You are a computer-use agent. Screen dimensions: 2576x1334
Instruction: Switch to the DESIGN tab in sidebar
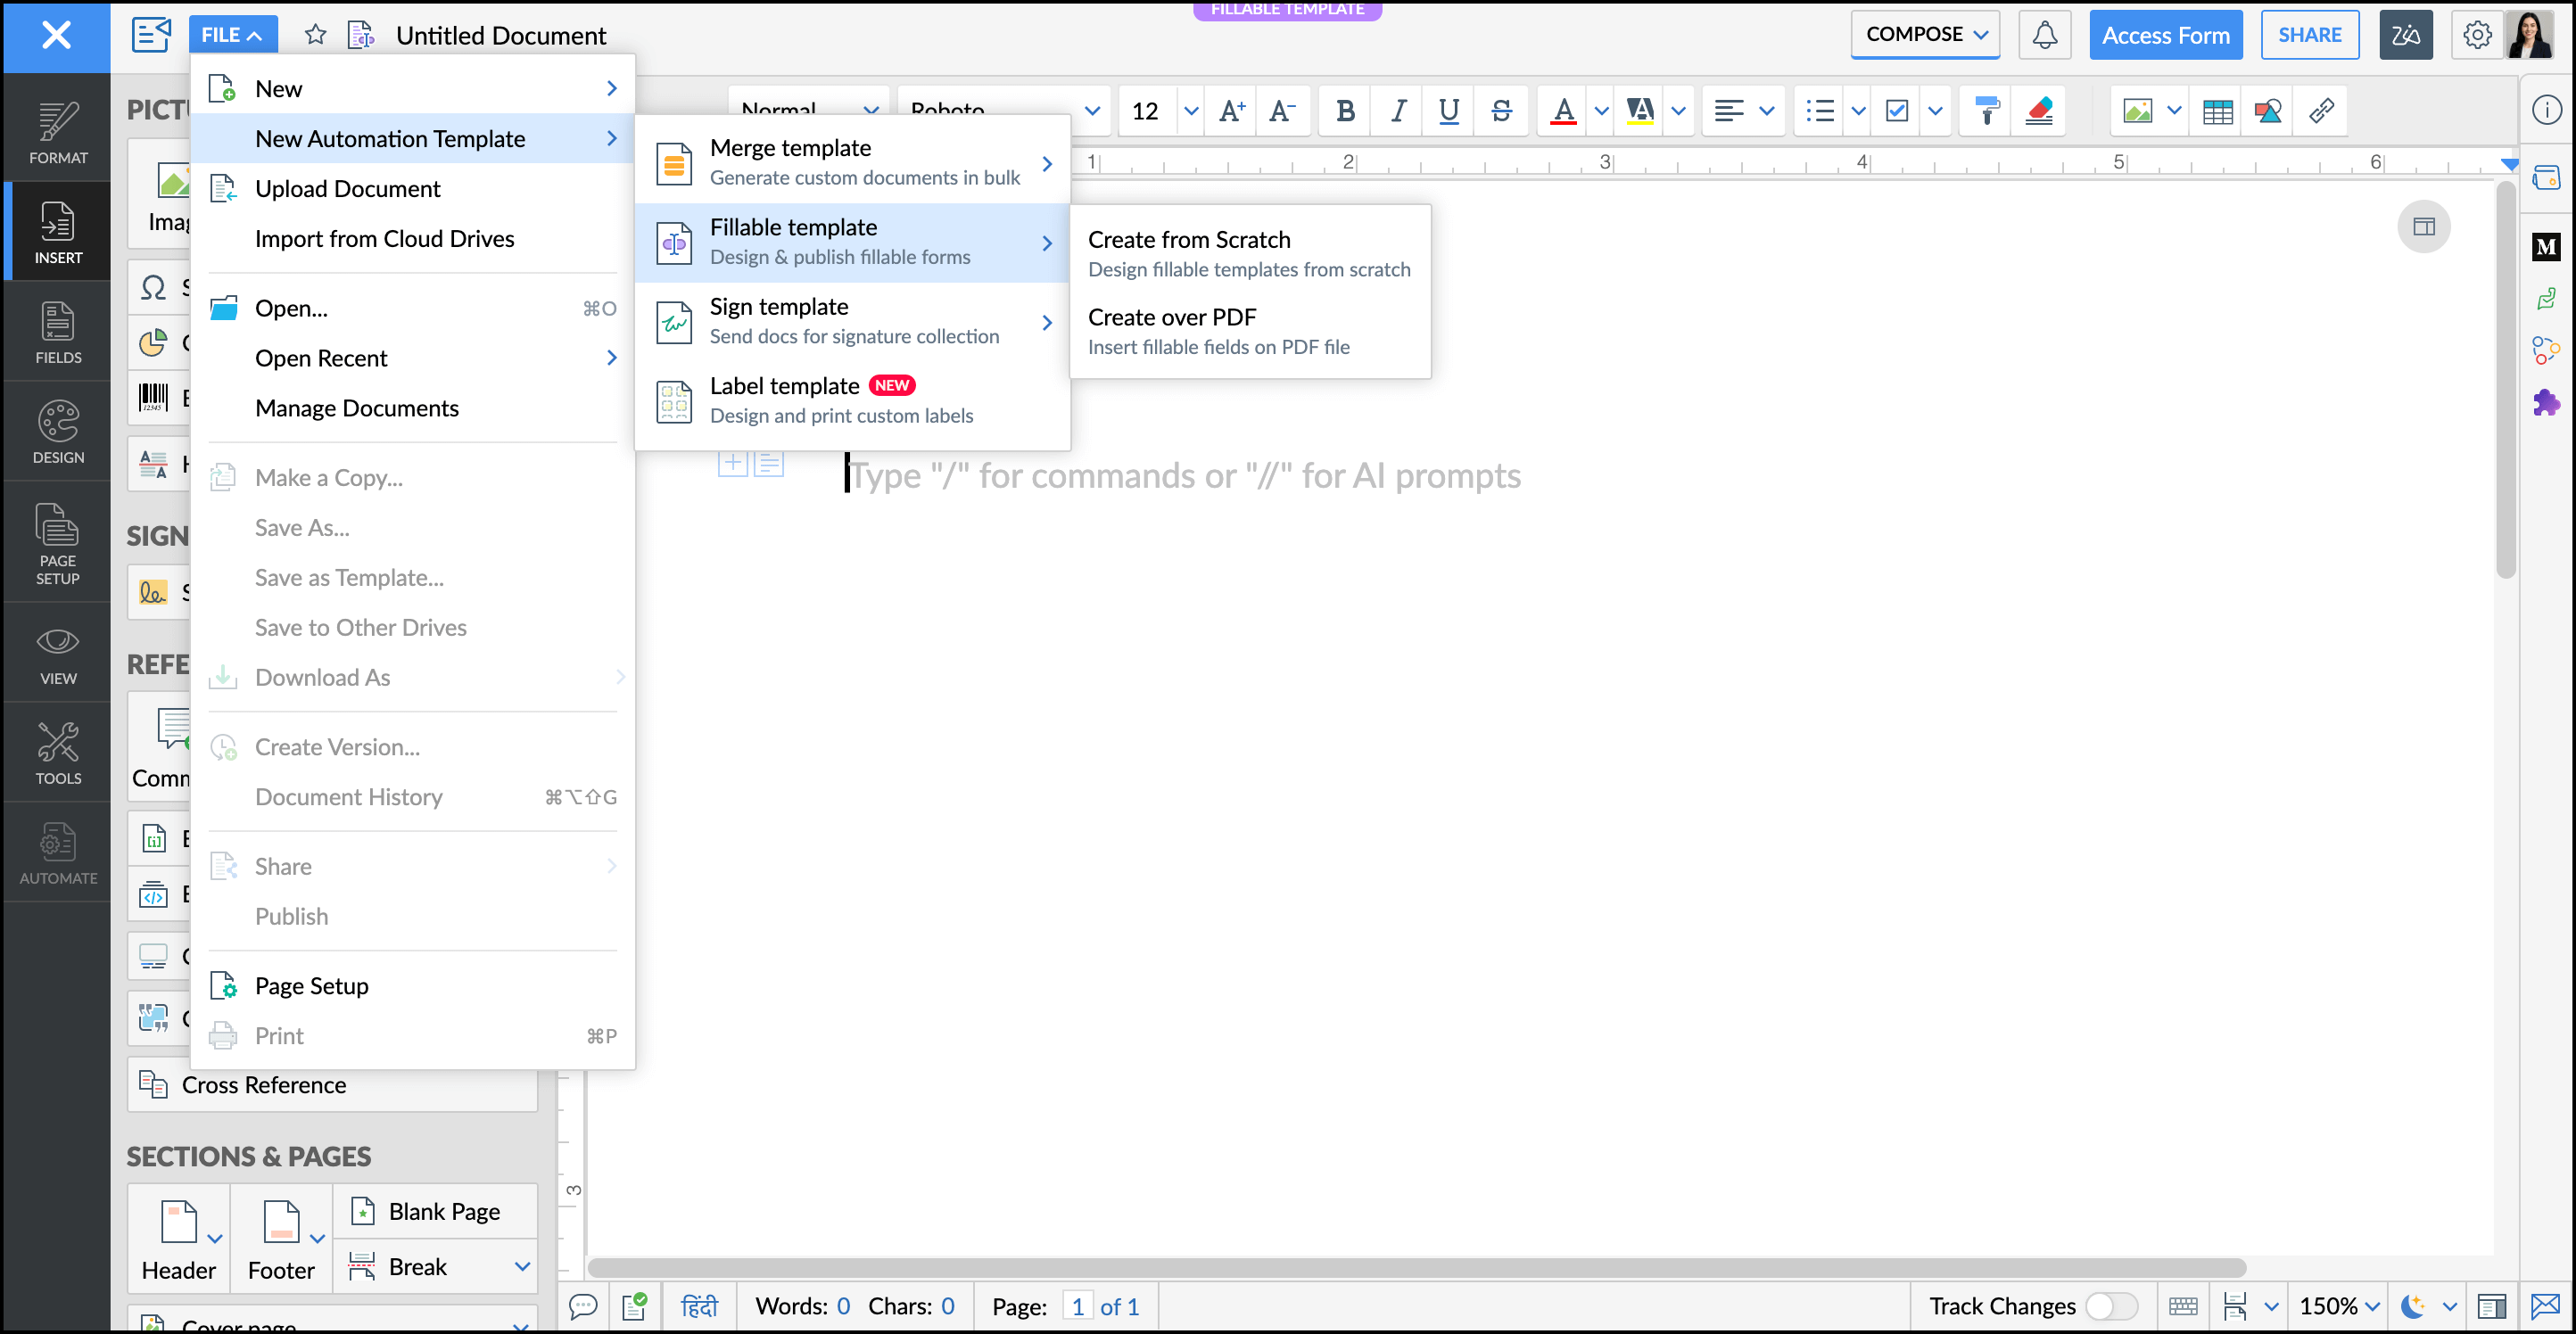pos(57,431)
